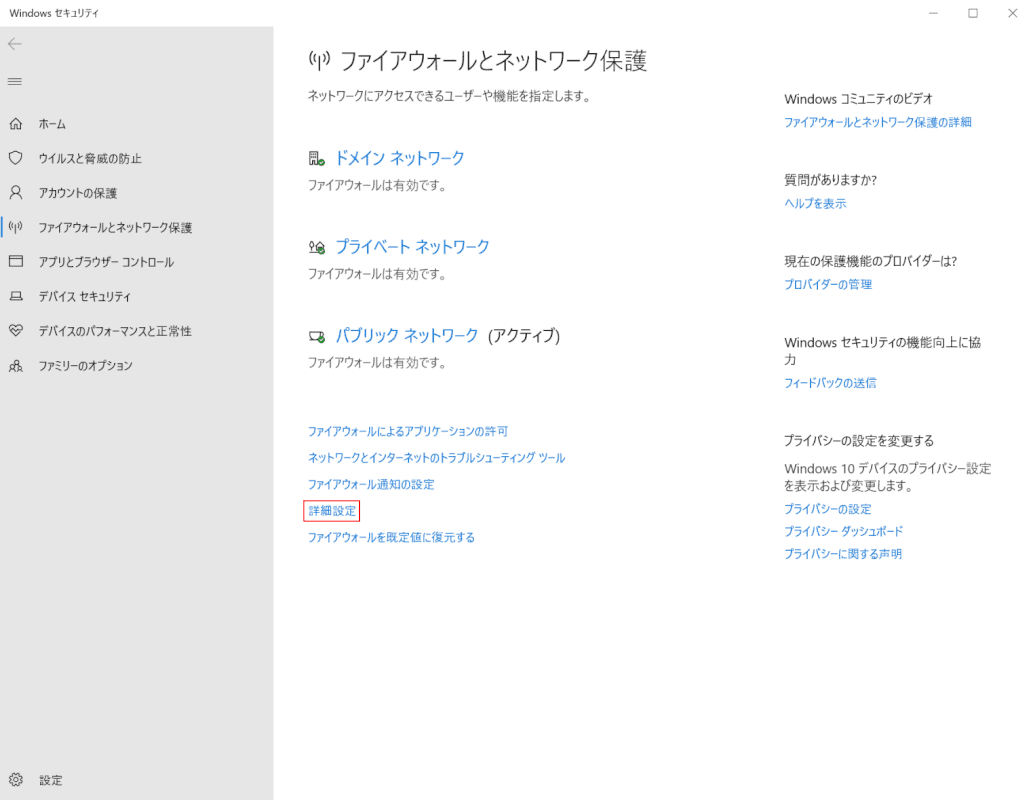The width and height of the screenshot is (1031, 800).
Task: Click ファイアウォールを既定値に復元する link
Action: pyautogui.click(x=391, y=537)
